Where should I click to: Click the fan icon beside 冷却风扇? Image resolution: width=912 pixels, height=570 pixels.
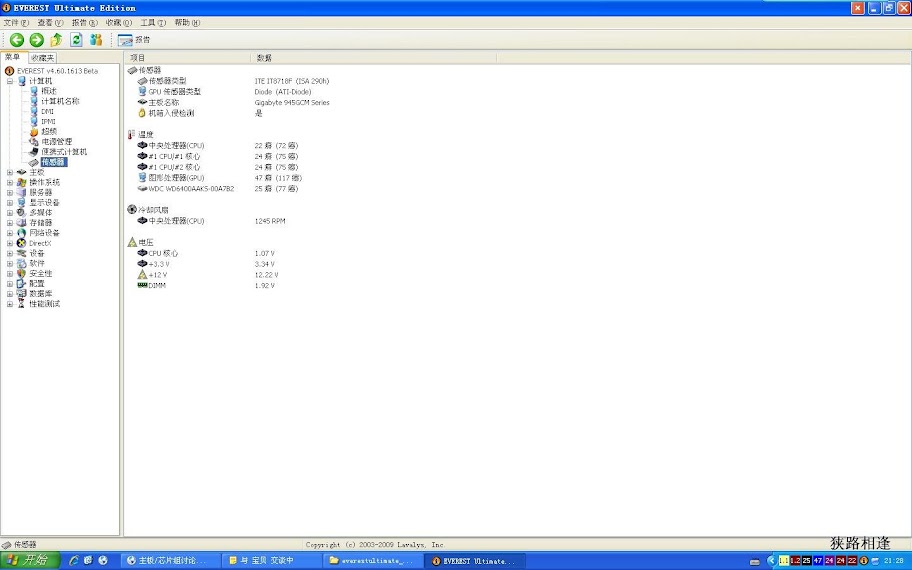click(132, 209)
